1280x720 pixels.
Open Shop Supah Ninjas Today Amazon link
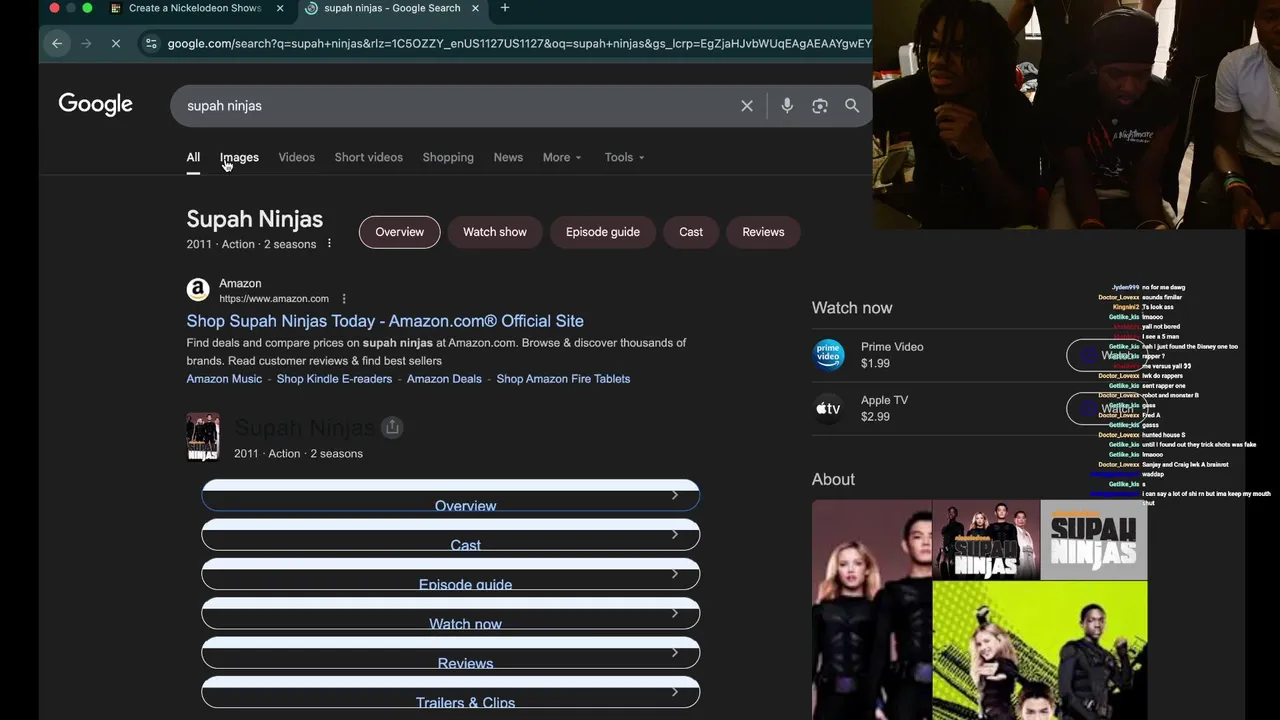point(385,321)
